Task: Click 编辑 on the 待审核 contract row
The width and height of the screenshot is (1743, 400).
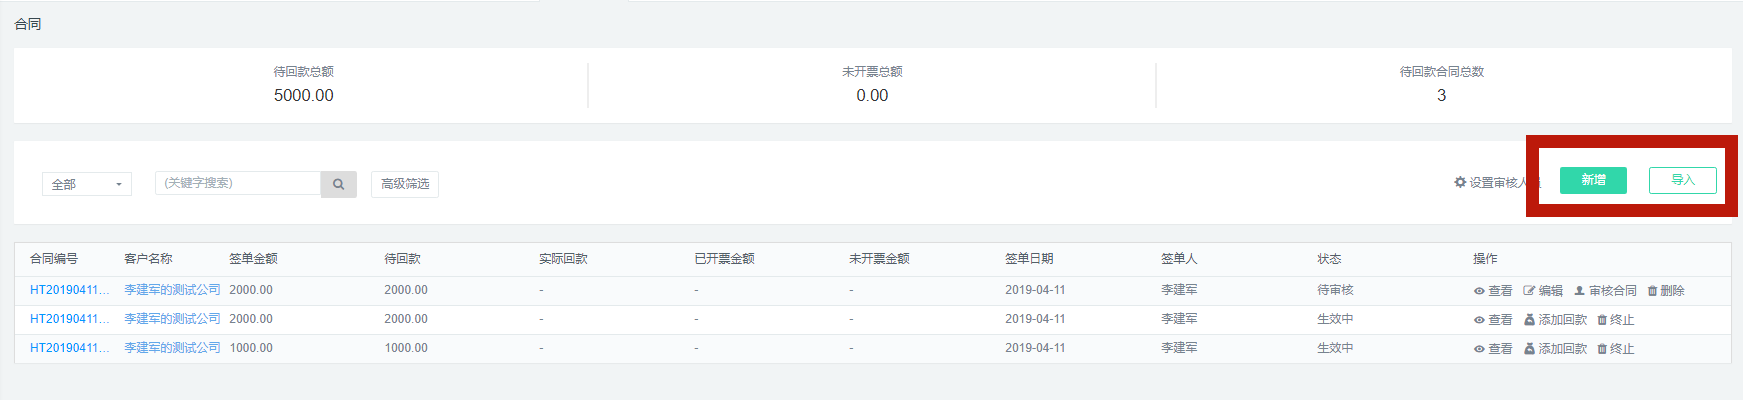Action: click(x=1542, y=291)
